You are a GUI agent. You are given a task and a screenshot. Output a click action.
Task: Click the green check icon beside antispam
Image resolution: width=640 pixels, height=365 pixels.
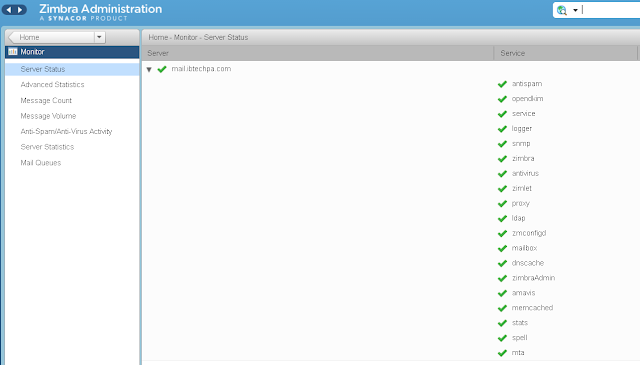[x=502, y=84]
